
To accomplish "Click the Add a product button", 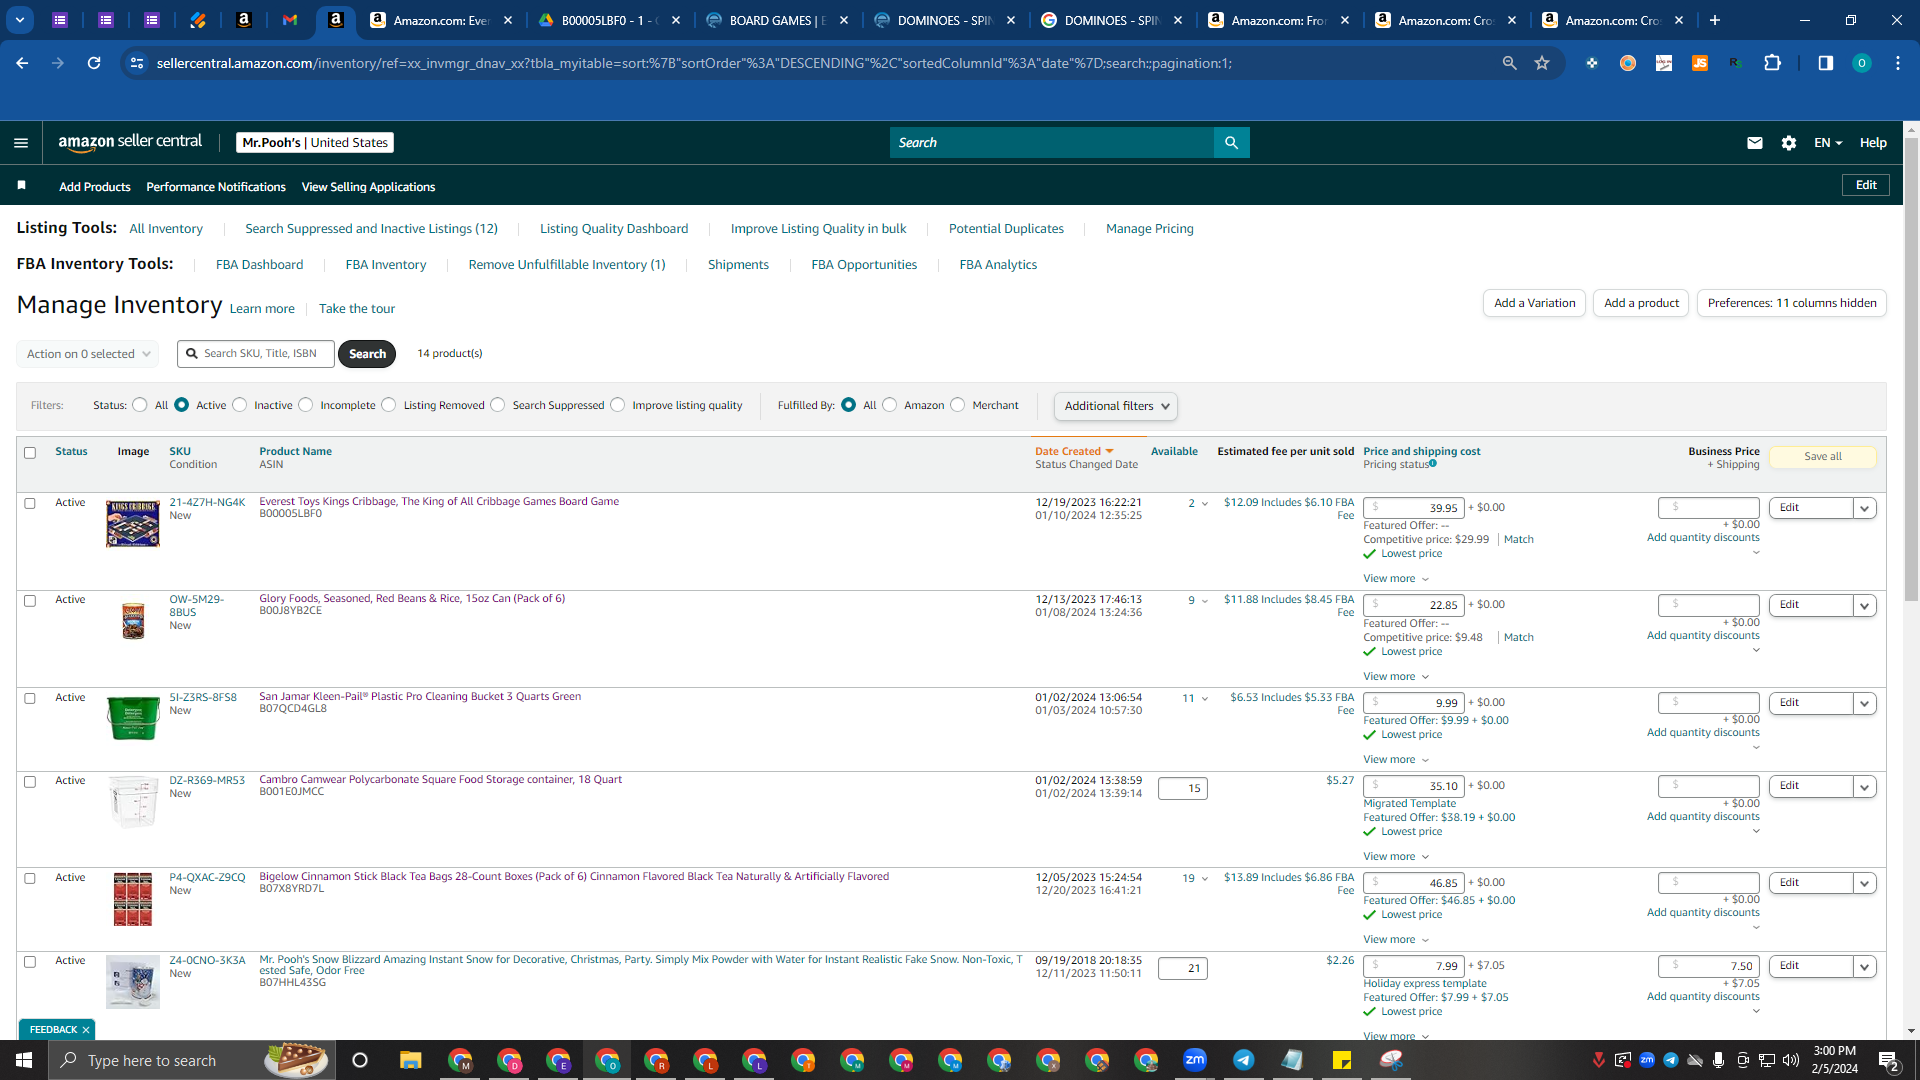I will 1641,303.
